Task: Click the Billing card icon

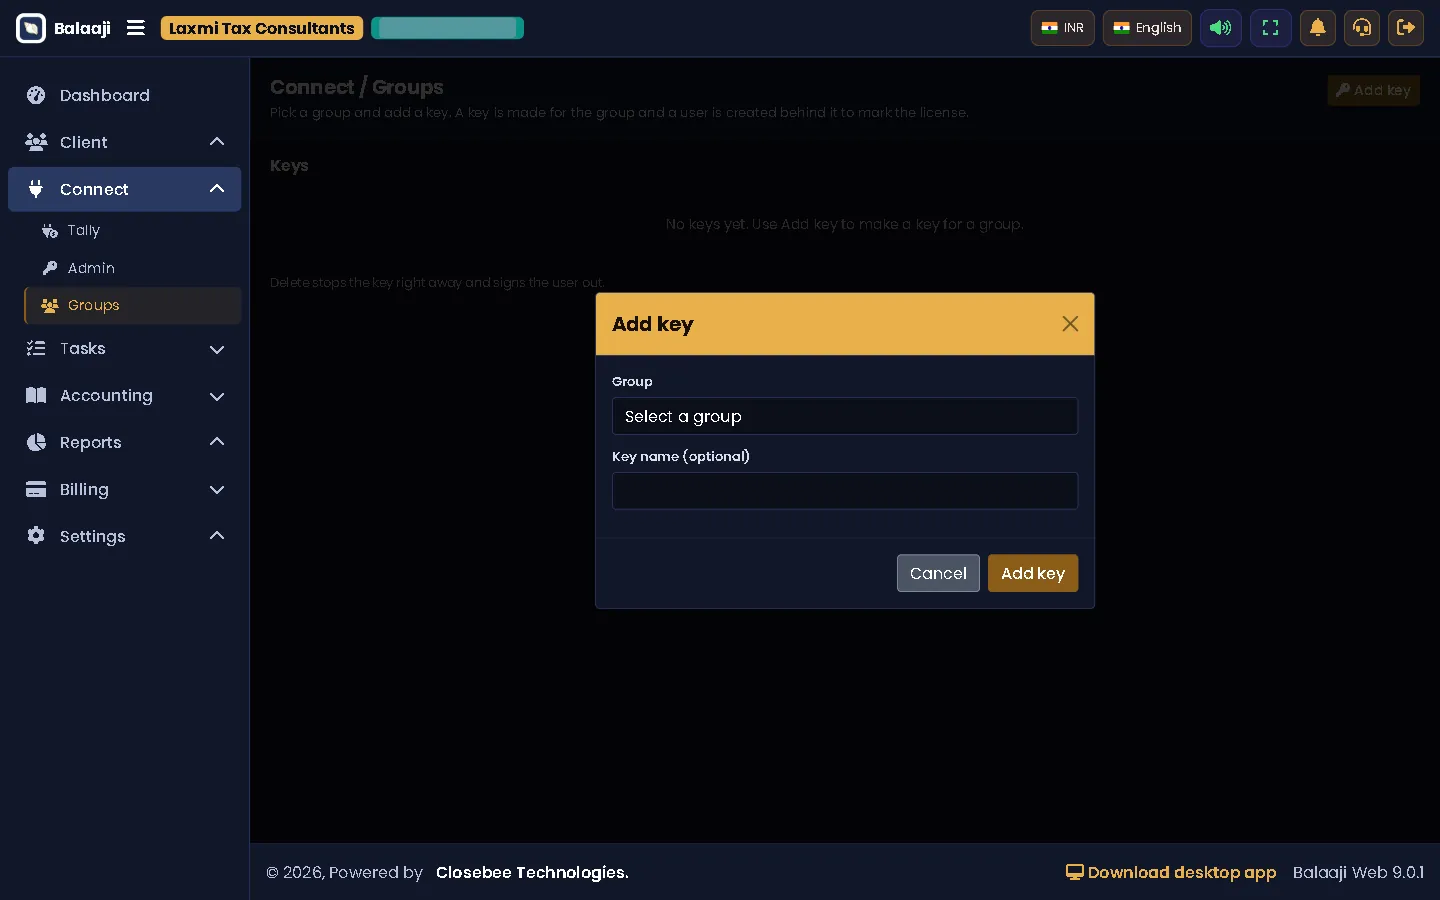Action: coord(36,489)
